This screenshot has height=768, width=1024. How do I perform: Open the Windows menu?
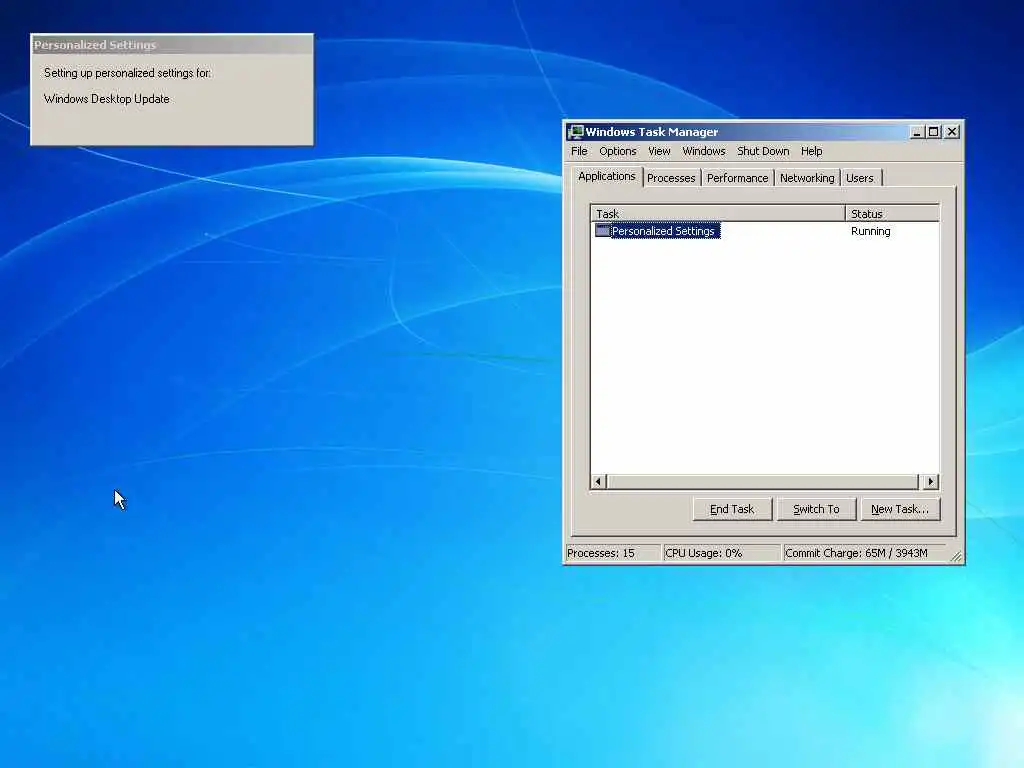click(703, 152)
